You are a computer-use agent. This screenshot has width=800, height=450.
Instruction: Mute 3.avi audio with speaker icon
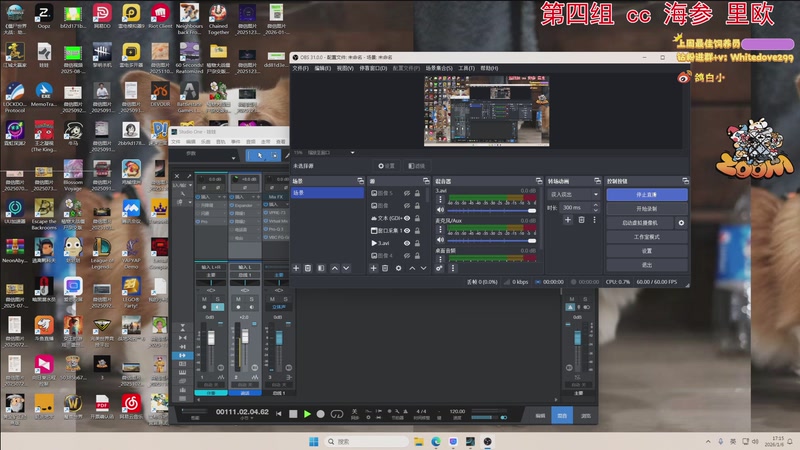click(441, 210)
